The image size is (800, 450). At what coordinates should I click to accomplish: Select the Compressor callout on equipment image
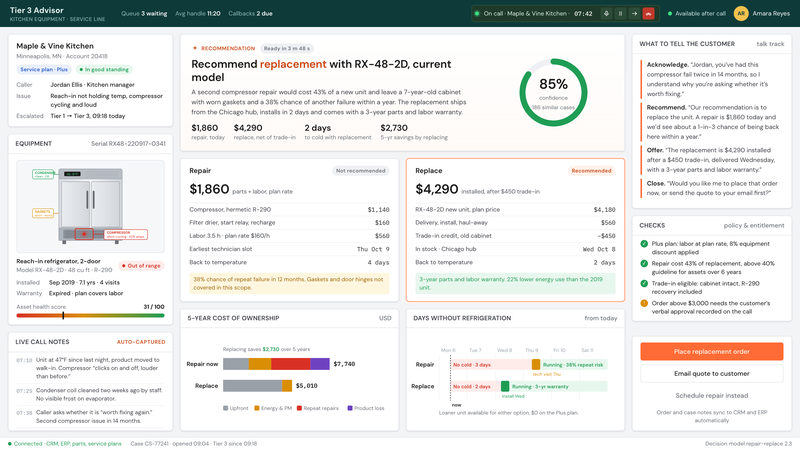tap(126, 234)
